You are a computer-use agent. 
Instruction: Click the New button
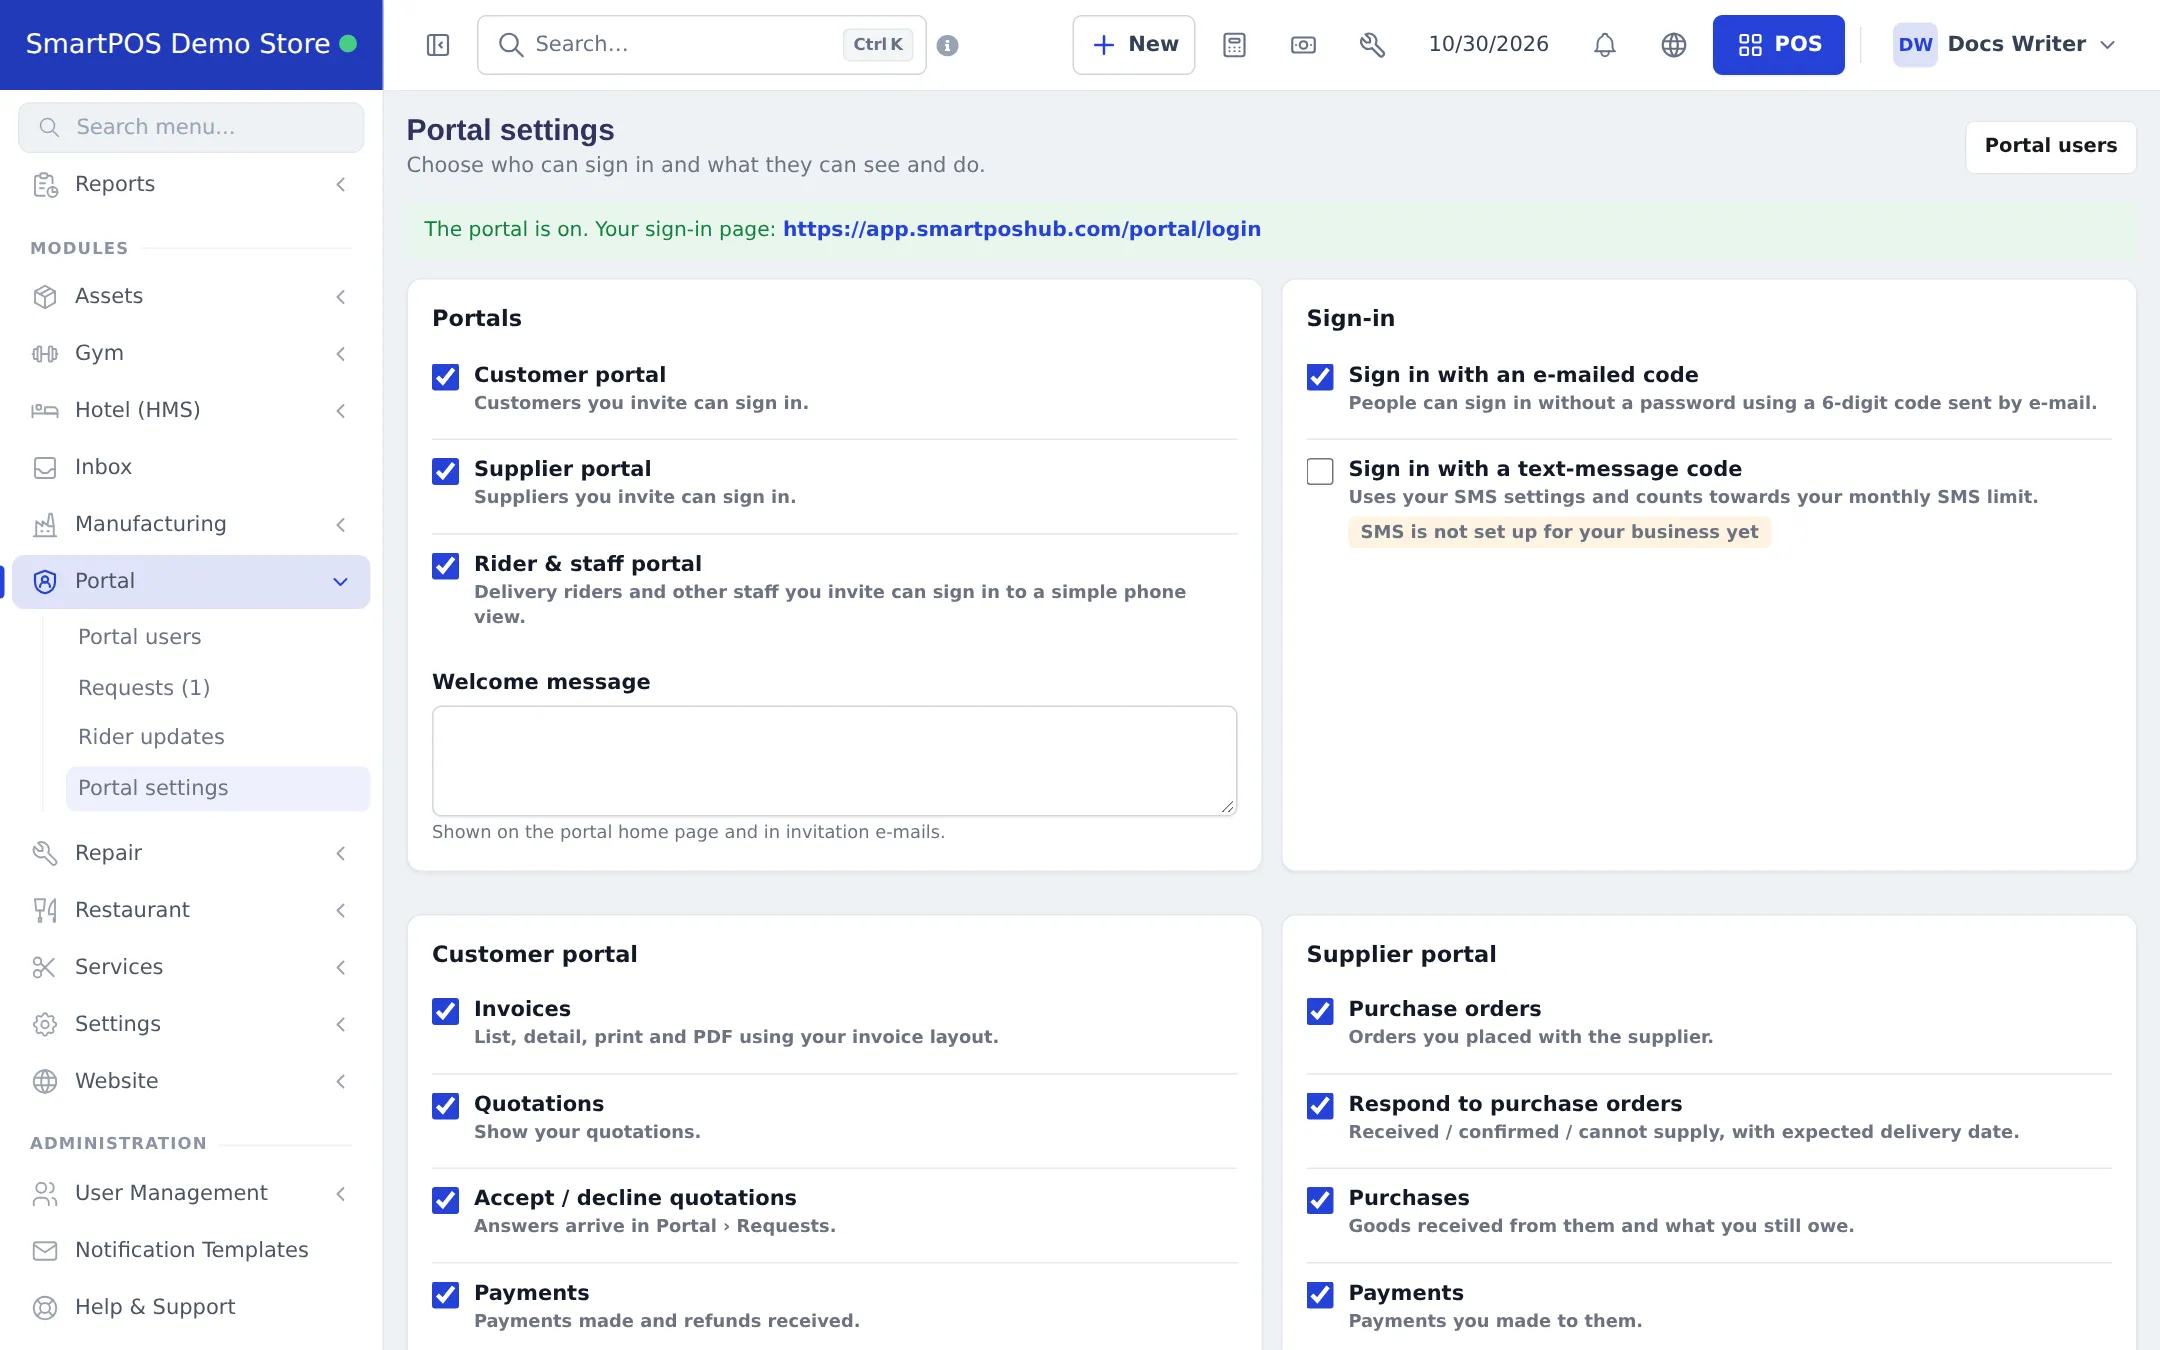[1134, 45]
